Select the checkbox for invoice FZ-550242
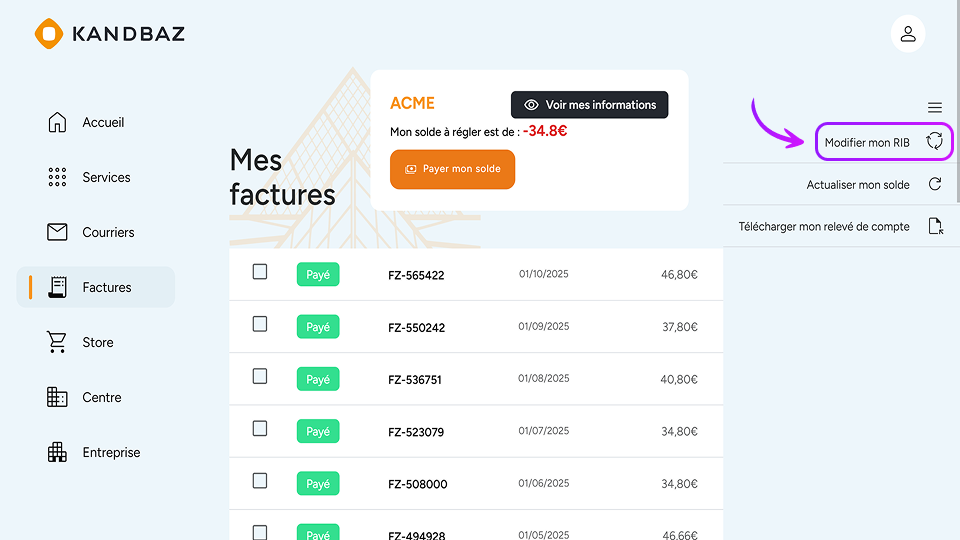This screenshot has width=960, height=540. pos(260,324)
